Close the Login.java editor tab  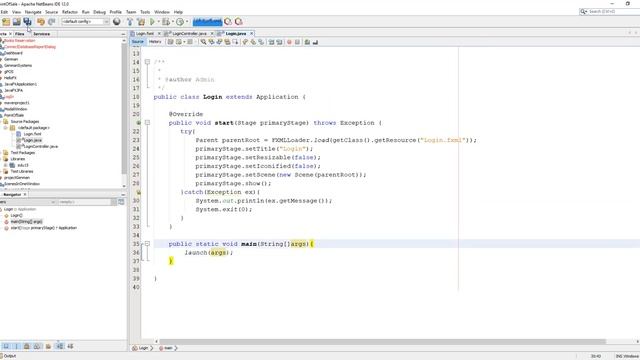pyautogui.click(x=251, y=33)
